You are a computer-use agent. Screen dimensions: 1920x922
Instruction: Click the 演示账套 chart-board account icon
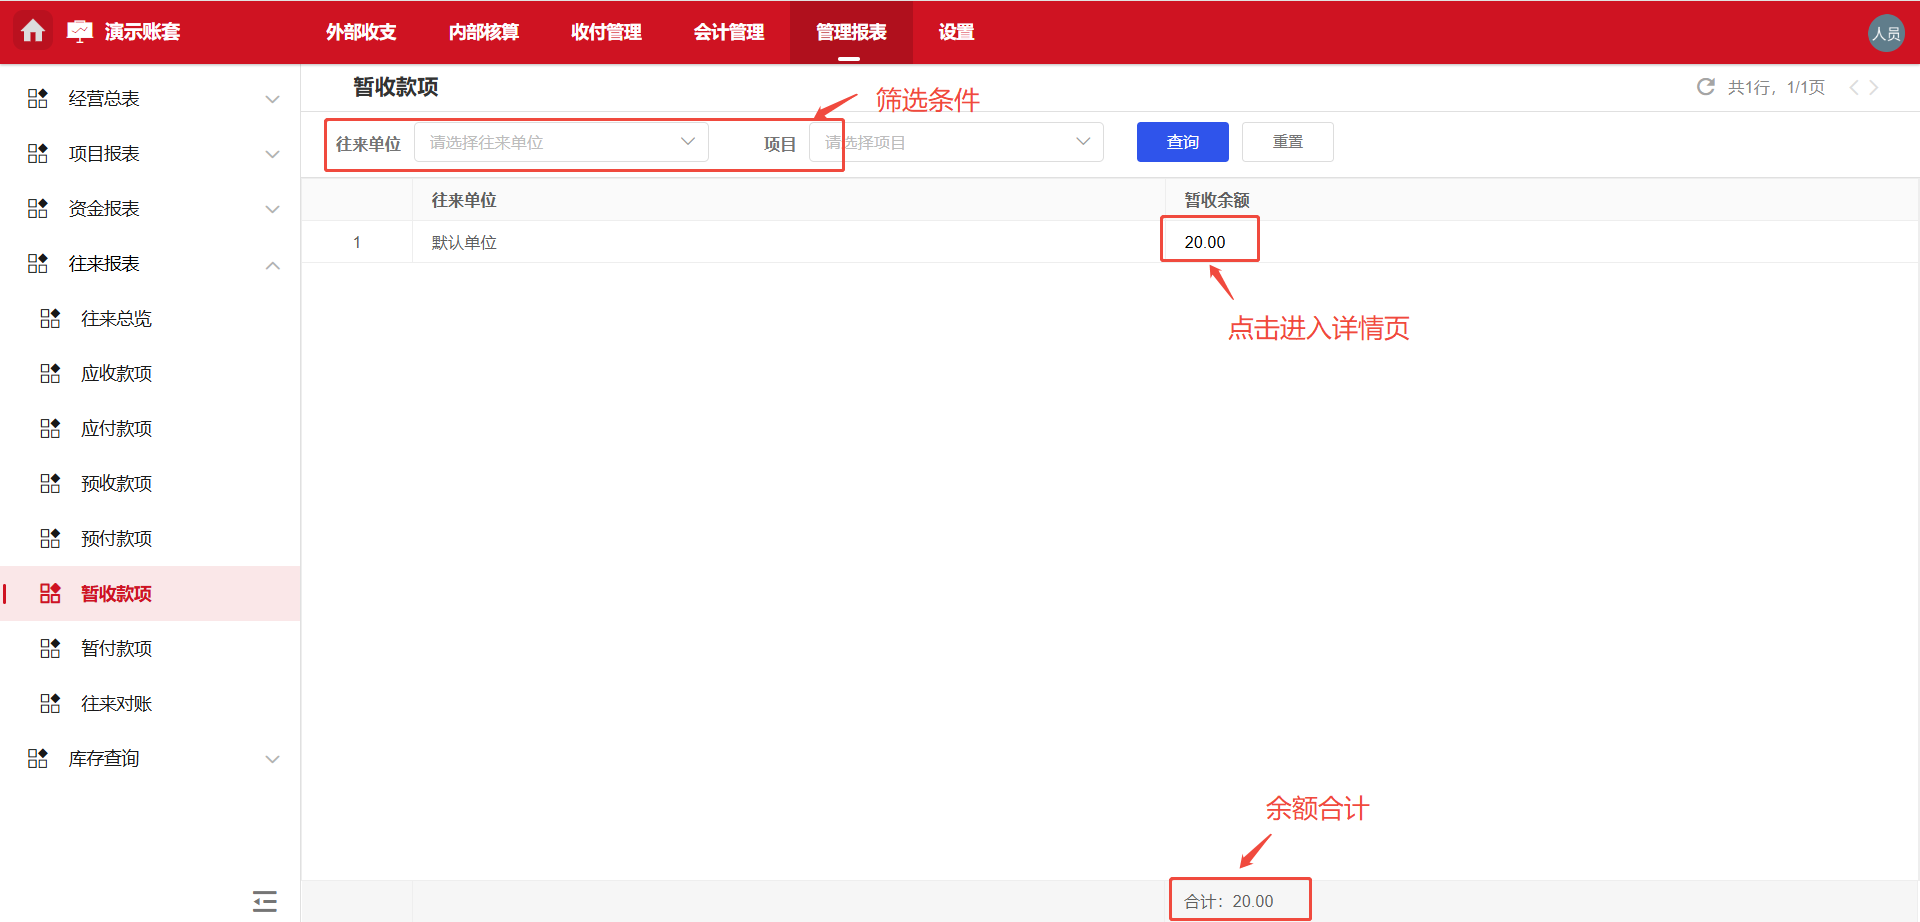click(x=80, y=31)
